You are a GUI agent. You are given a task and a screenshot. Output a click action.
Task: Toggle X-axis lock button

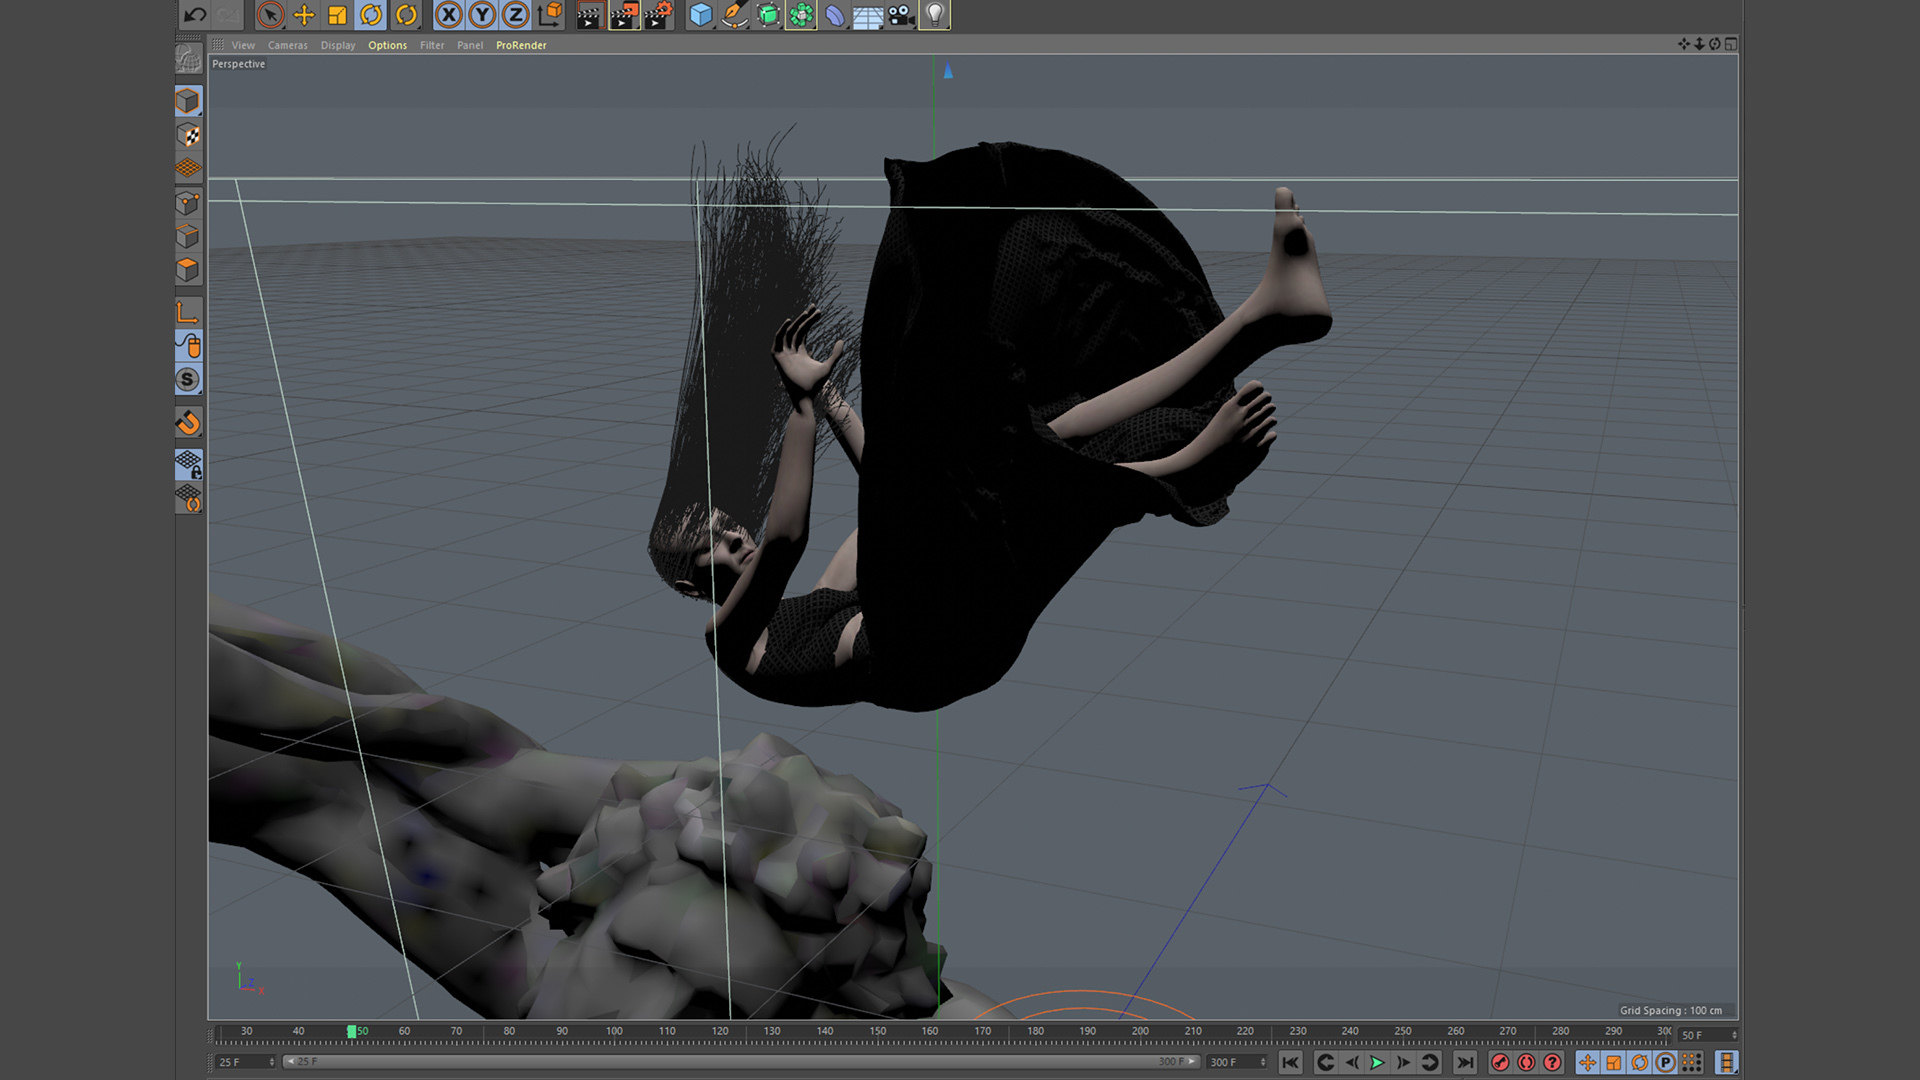[x=449, y=15]
